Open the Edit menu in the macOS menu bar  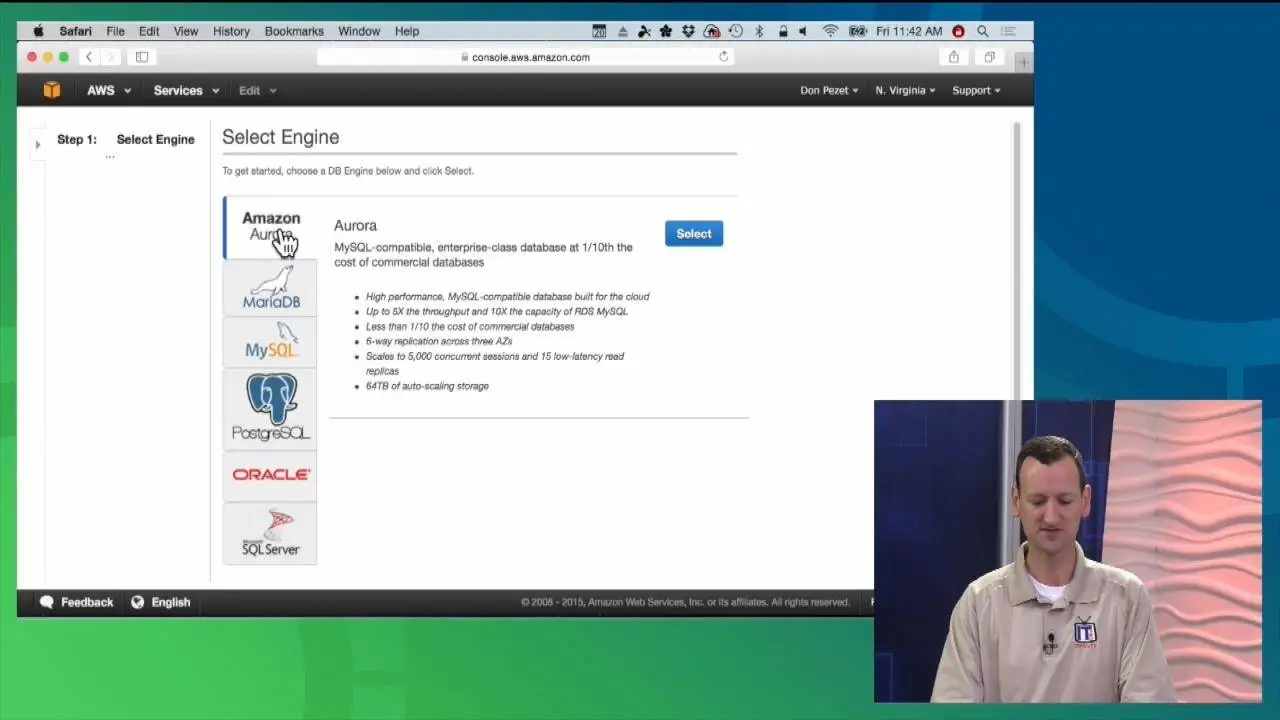(149, 31)
